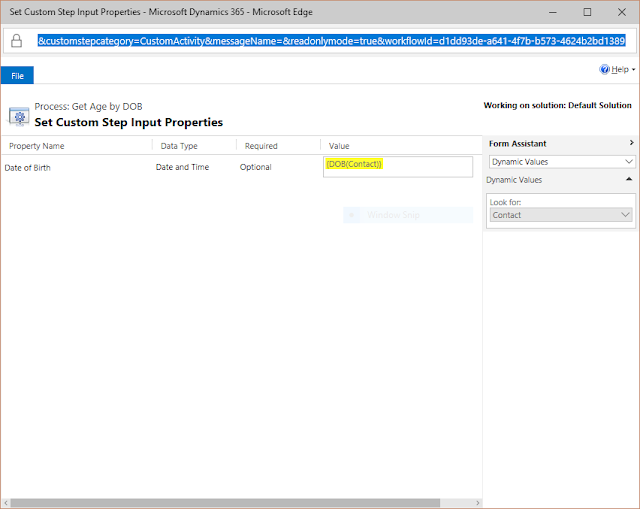Close the Set Custom Step window

click(622, 12)
